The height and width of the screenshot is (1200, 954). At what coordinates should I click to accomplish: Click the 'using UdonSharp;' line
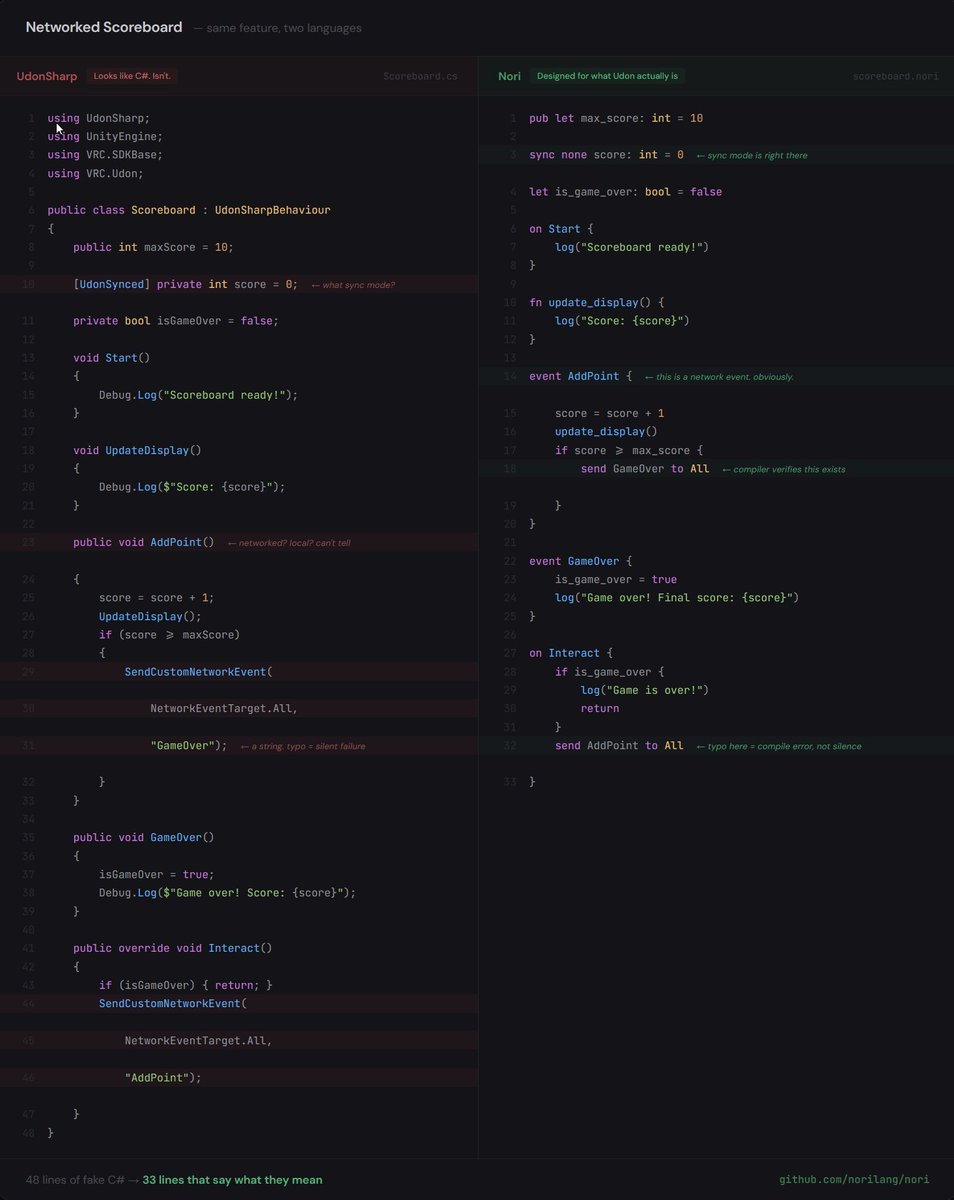pyautogui.click(x=99, y=118)
